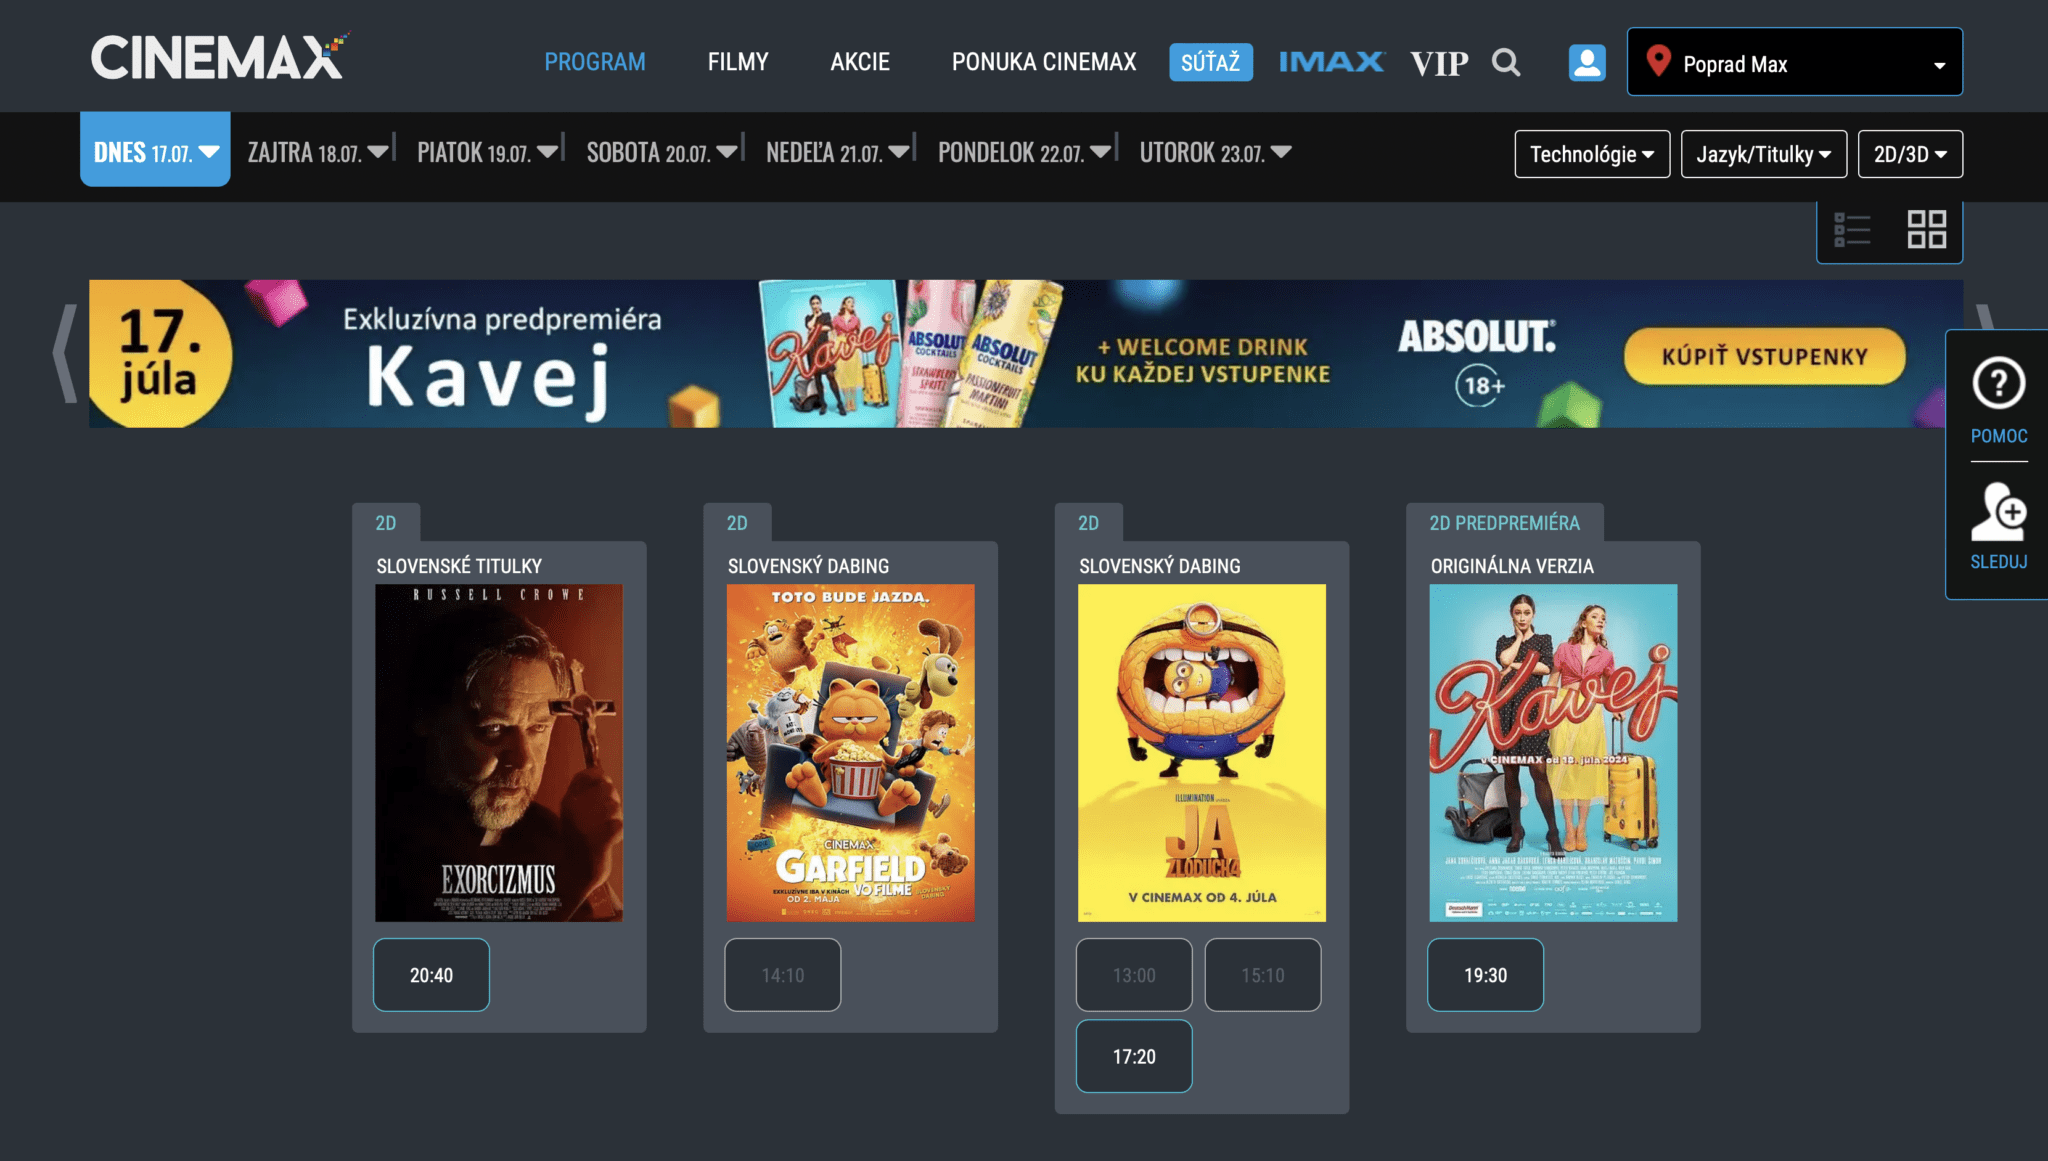Switch to list view of program
This screenshot has width=2048, height=1161.
[x=1852, y=228]
